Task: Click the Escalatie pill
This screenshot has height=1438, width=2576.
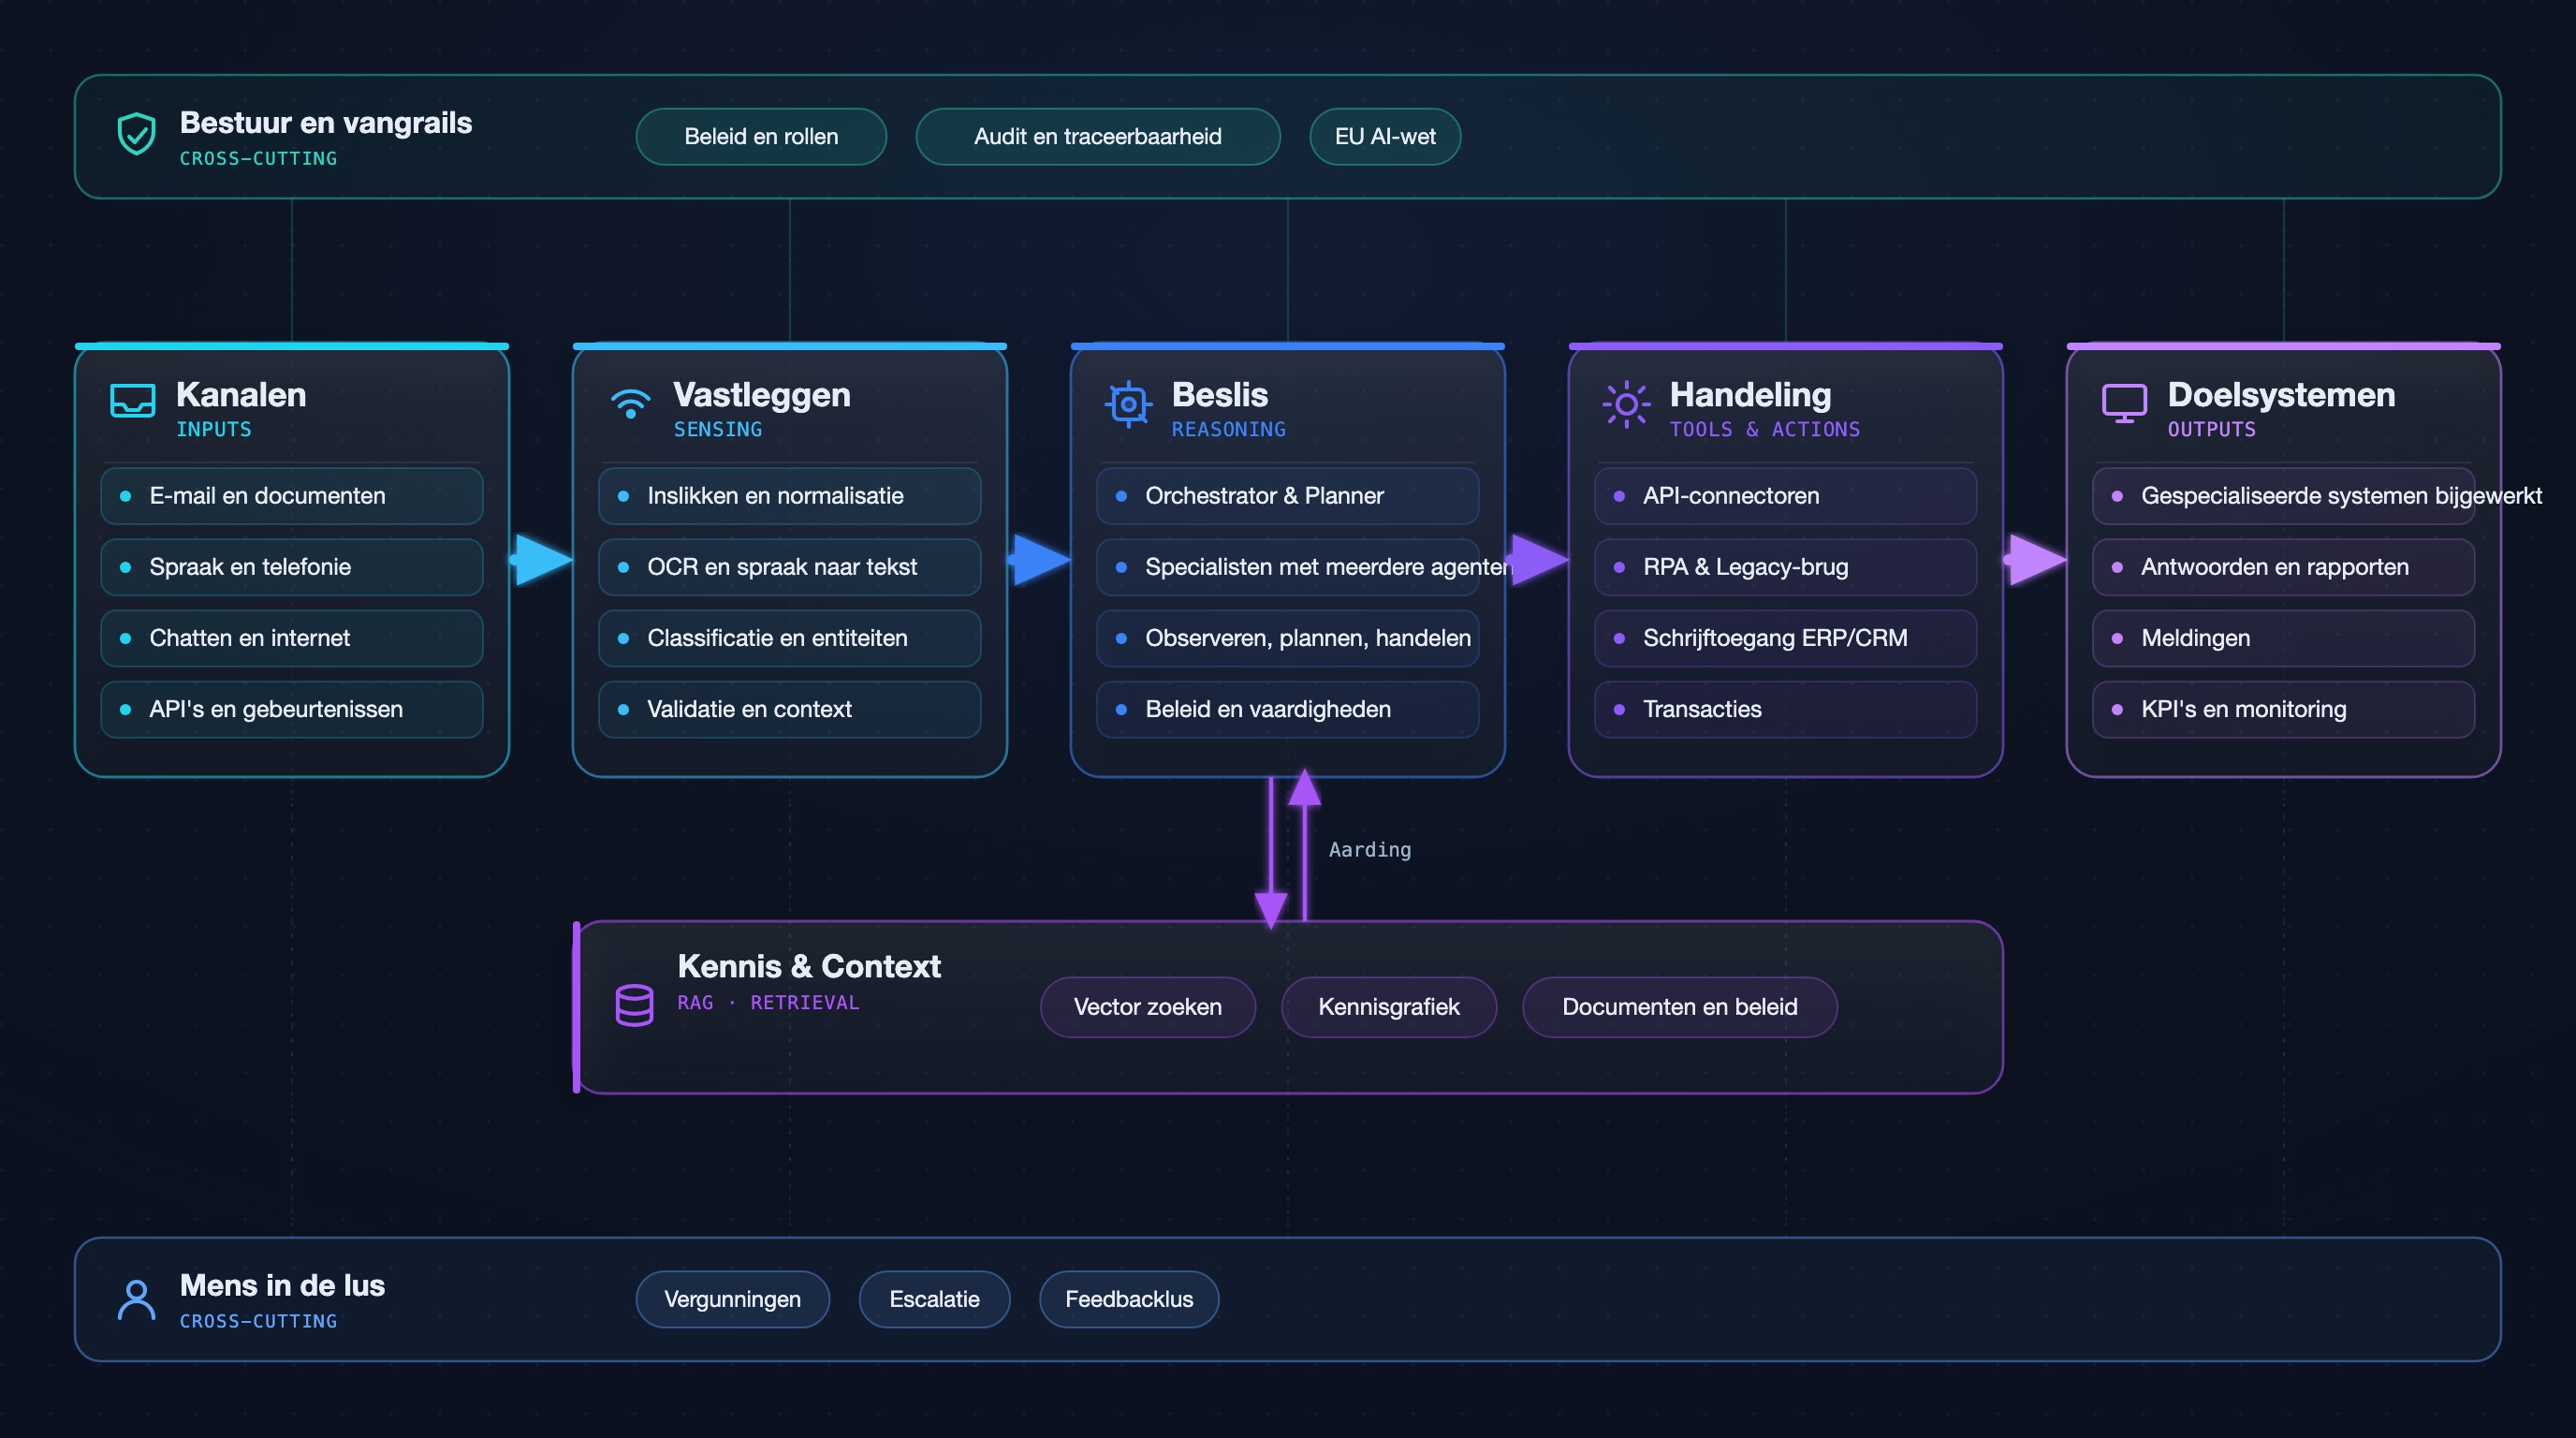Action: [934, 1299]
